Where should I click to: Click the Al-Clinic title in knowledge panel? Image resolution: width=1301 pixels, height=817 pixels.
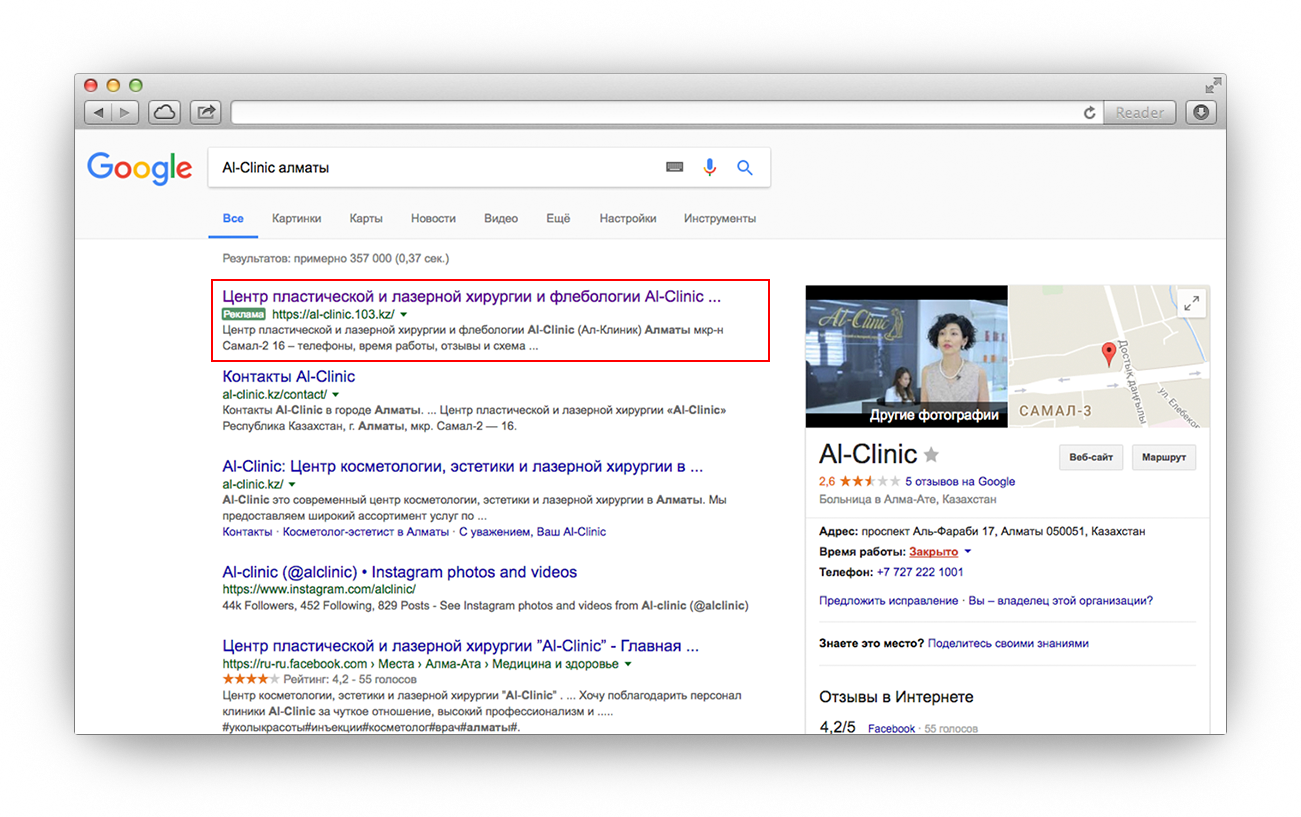868,454
